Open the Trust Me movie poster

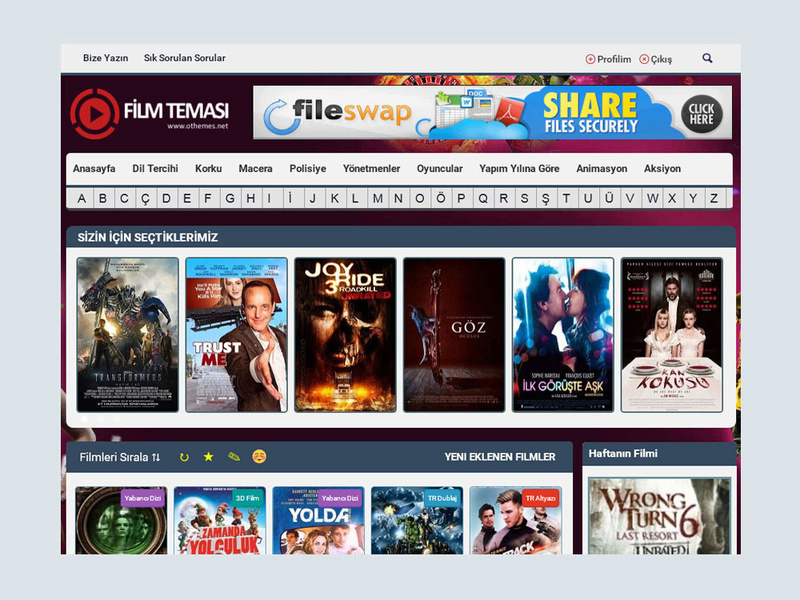point(236,335)
